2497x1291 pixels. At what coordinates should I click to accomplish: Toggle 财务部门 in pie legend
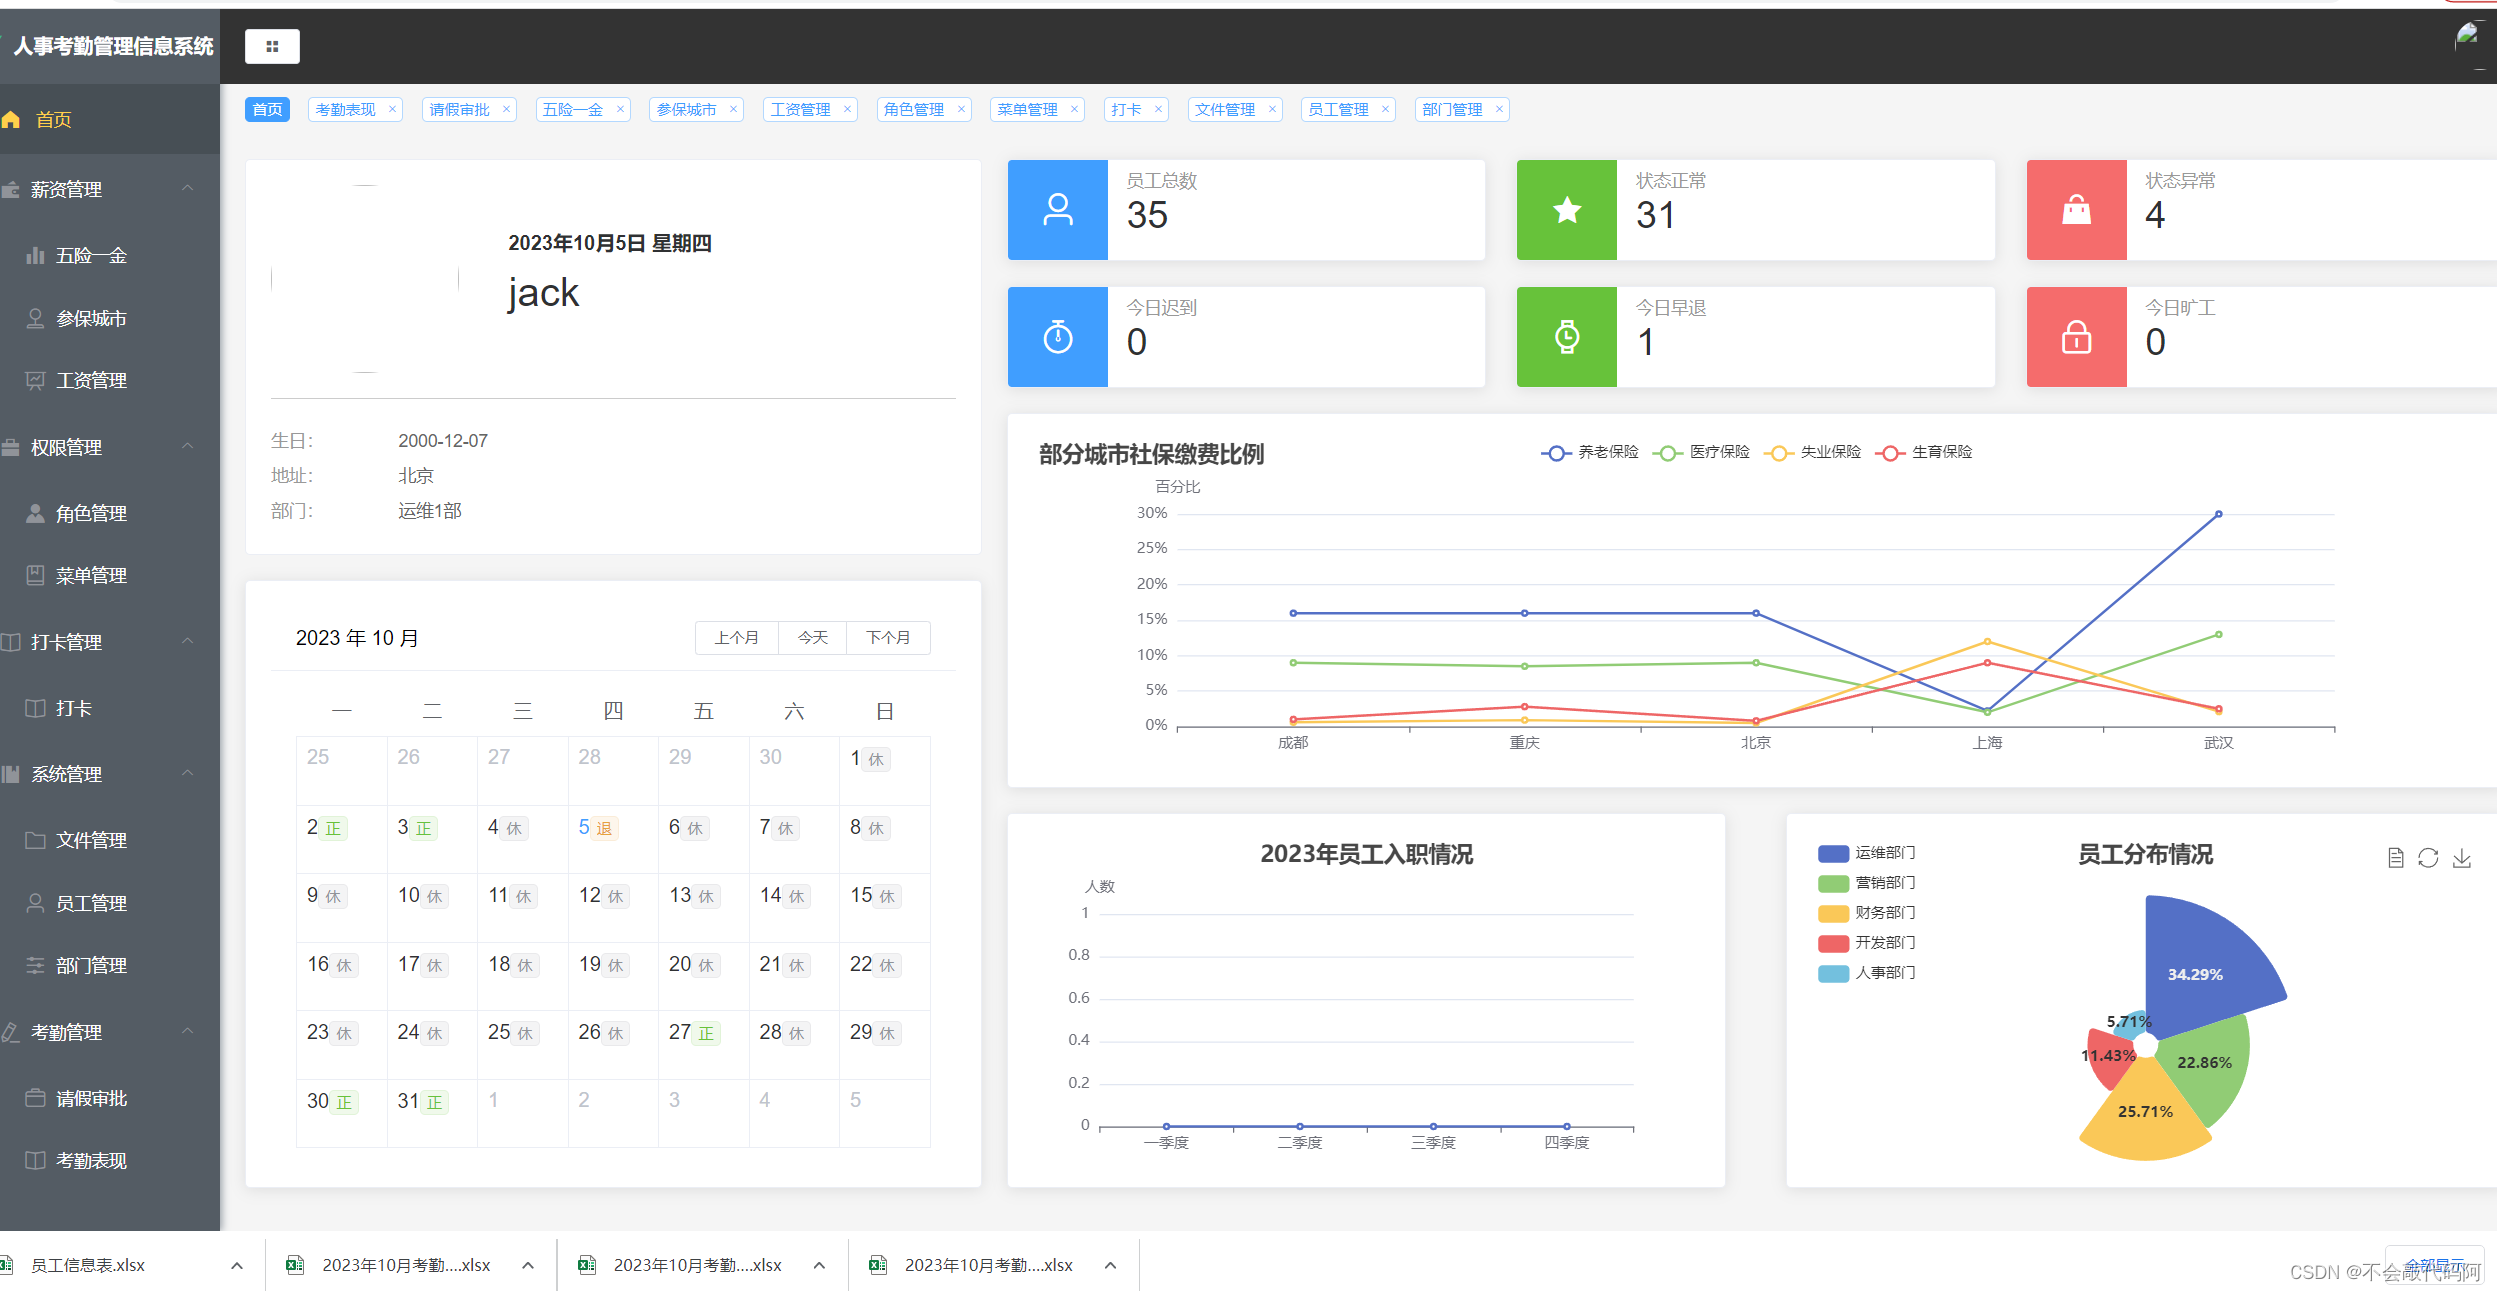coord(1866,913)
